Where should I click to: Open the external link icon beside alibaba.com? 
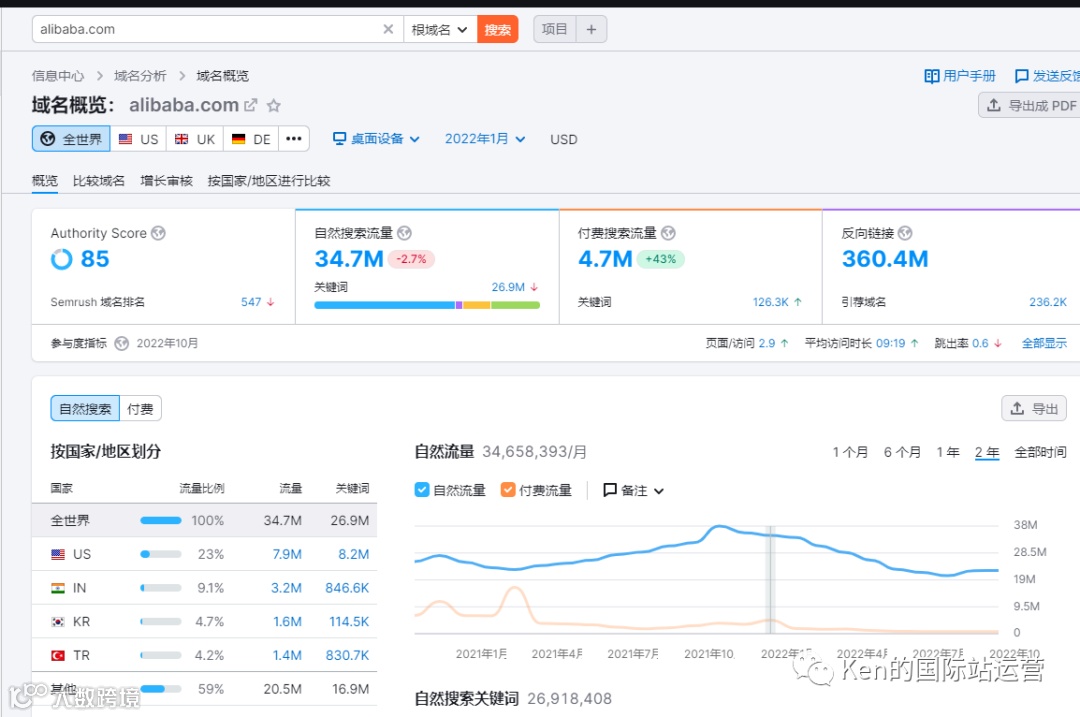tap(251, 105)
